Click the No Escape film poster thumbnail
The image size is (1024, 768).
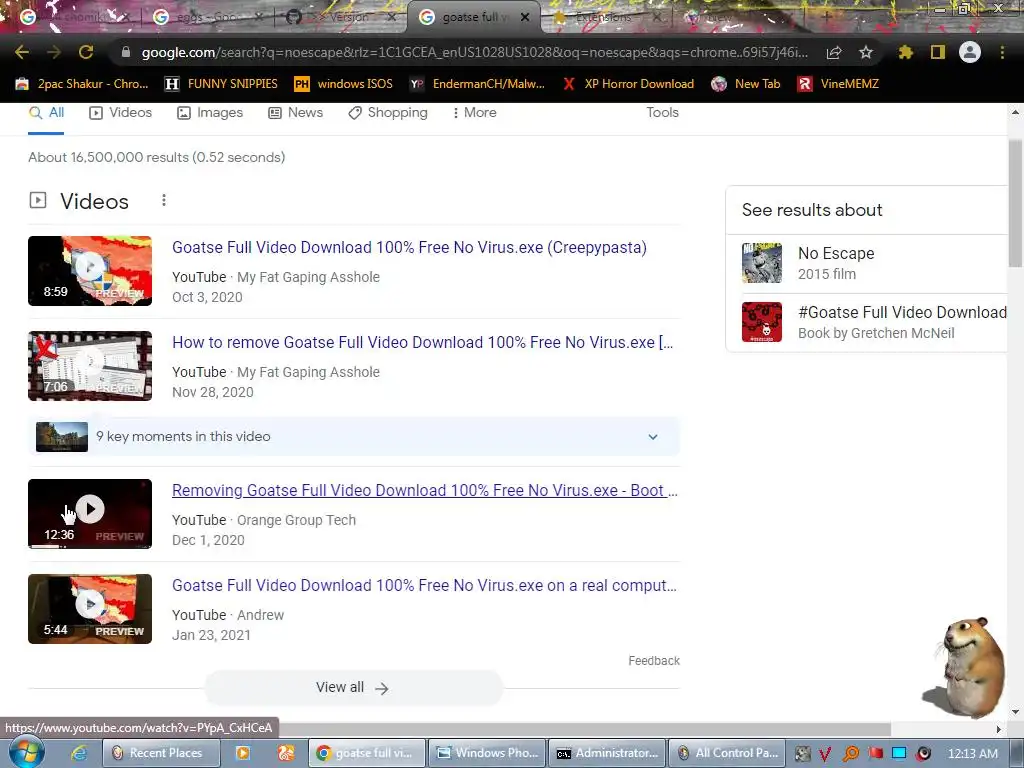pos(761,263)
